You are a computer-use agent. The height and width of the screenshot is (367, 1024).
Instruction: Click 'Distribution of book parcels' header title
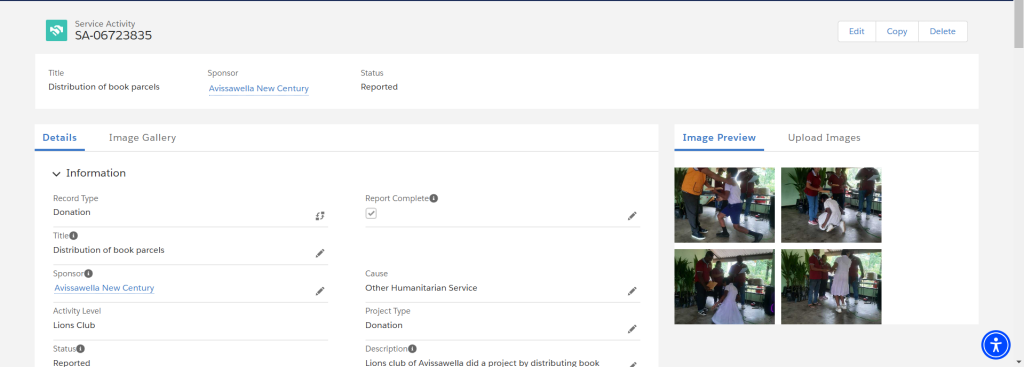[x=104, y=87]
